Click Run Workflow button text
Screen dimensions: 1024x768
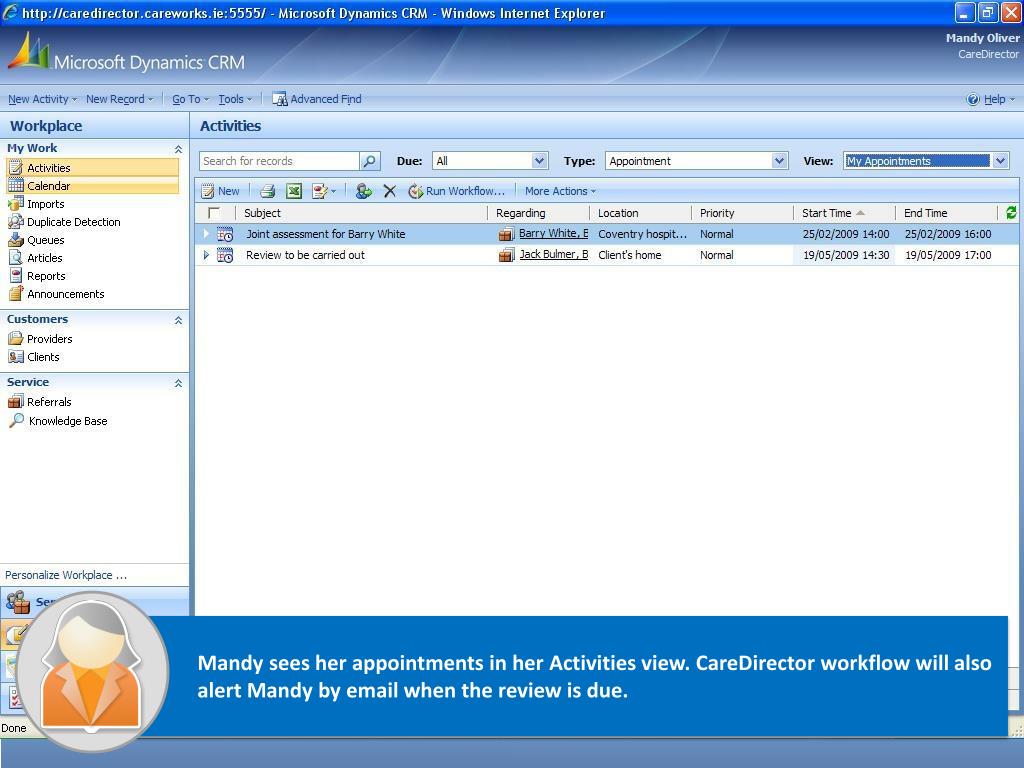[465, 191]
